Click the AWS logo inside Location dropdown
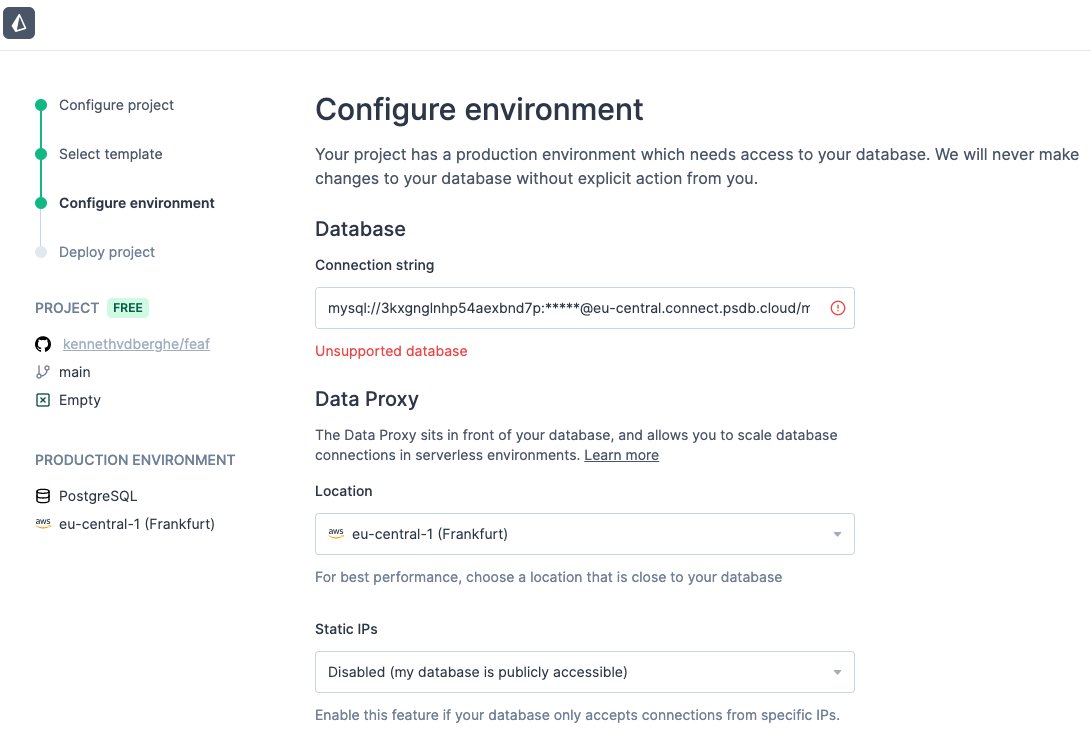This screenshot has height=741, width=1091. click(x=336, y=534)
